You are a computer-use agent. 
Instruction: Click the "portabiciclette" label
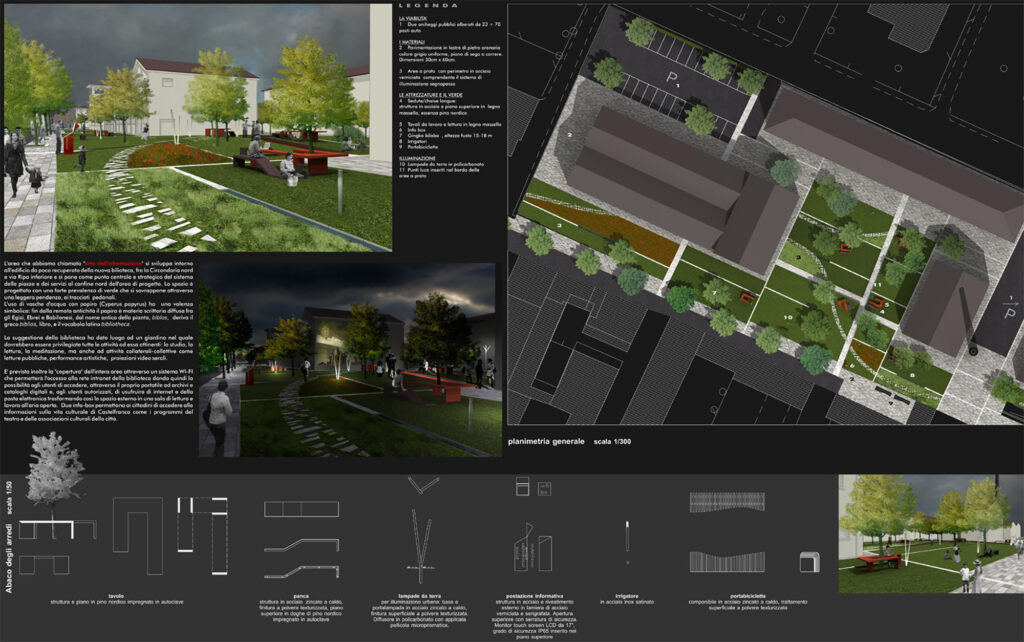748,596
